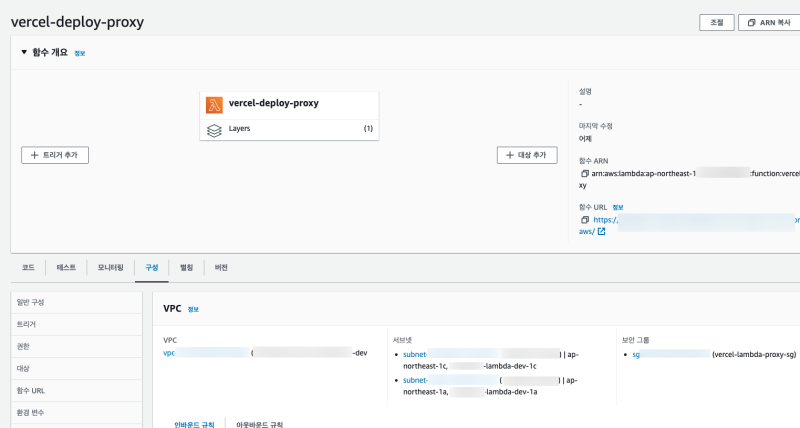Viewport: 800px width, 428px height.
Task: Click the 대상 추가 button
Action: coord(527,155)
